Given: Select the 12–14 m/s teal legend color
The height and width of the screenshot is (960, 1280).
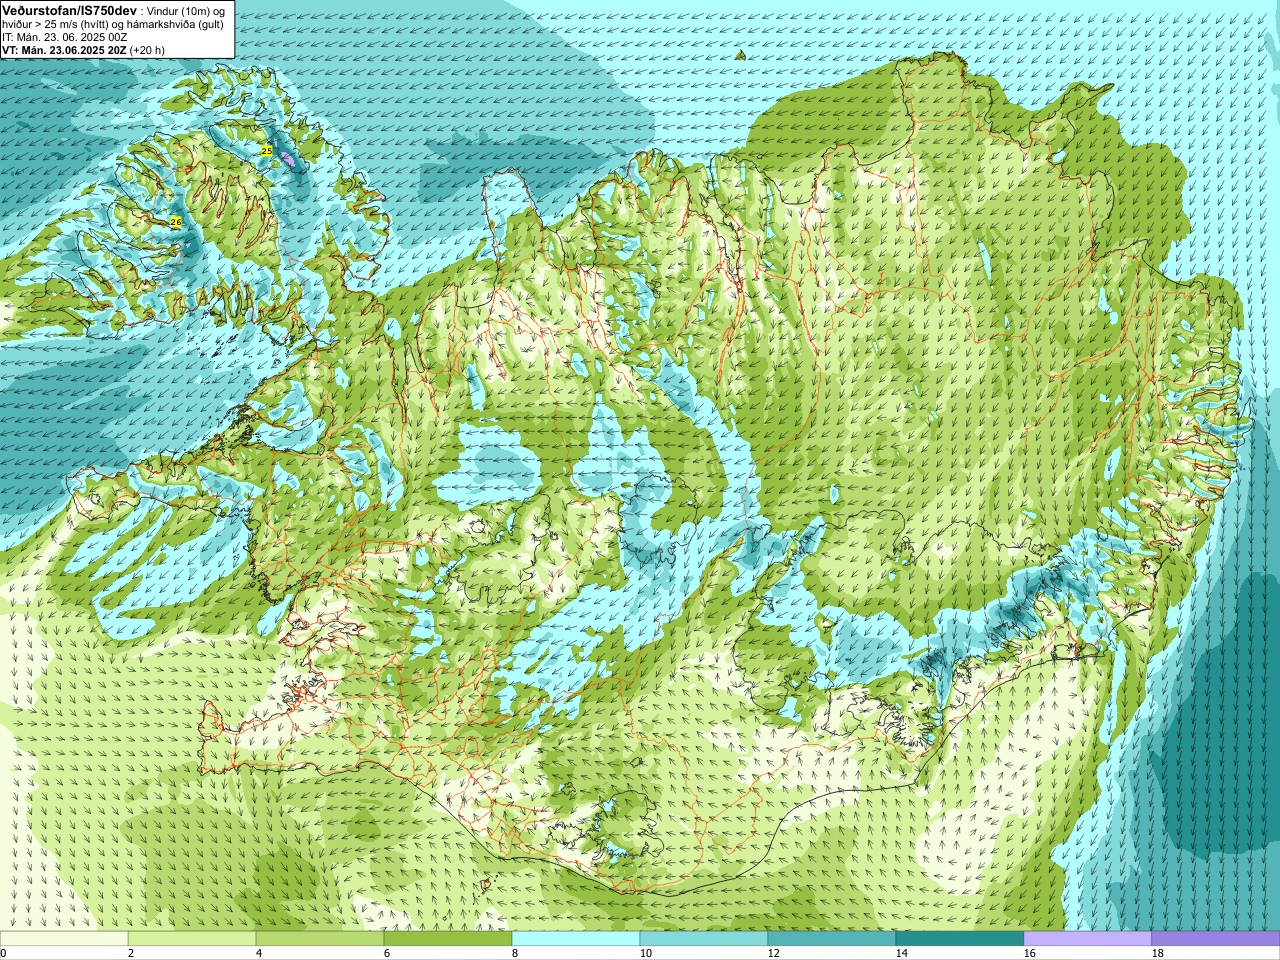Looking at the screenshot, I should (832, 939).
